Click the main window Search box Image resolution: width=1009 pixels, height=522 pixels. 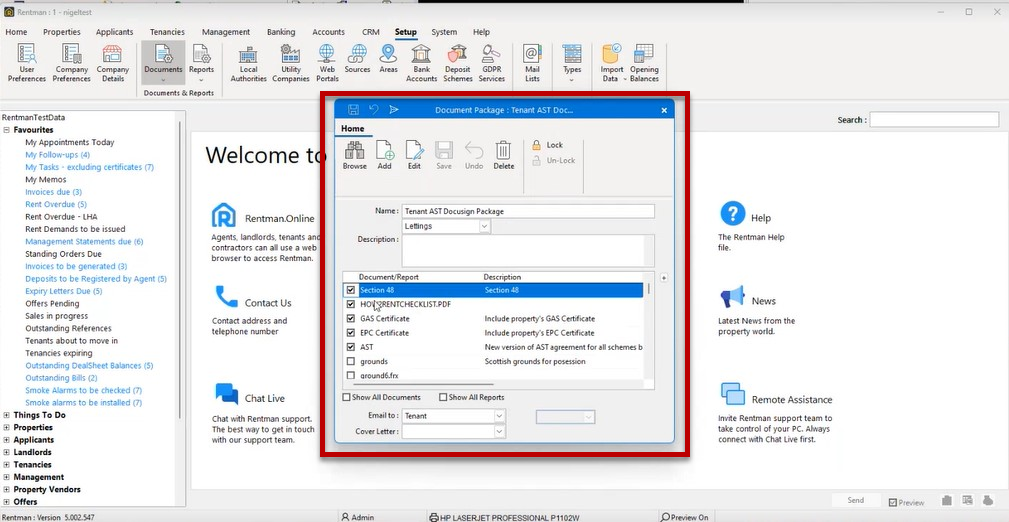click(x=934, y=120)
